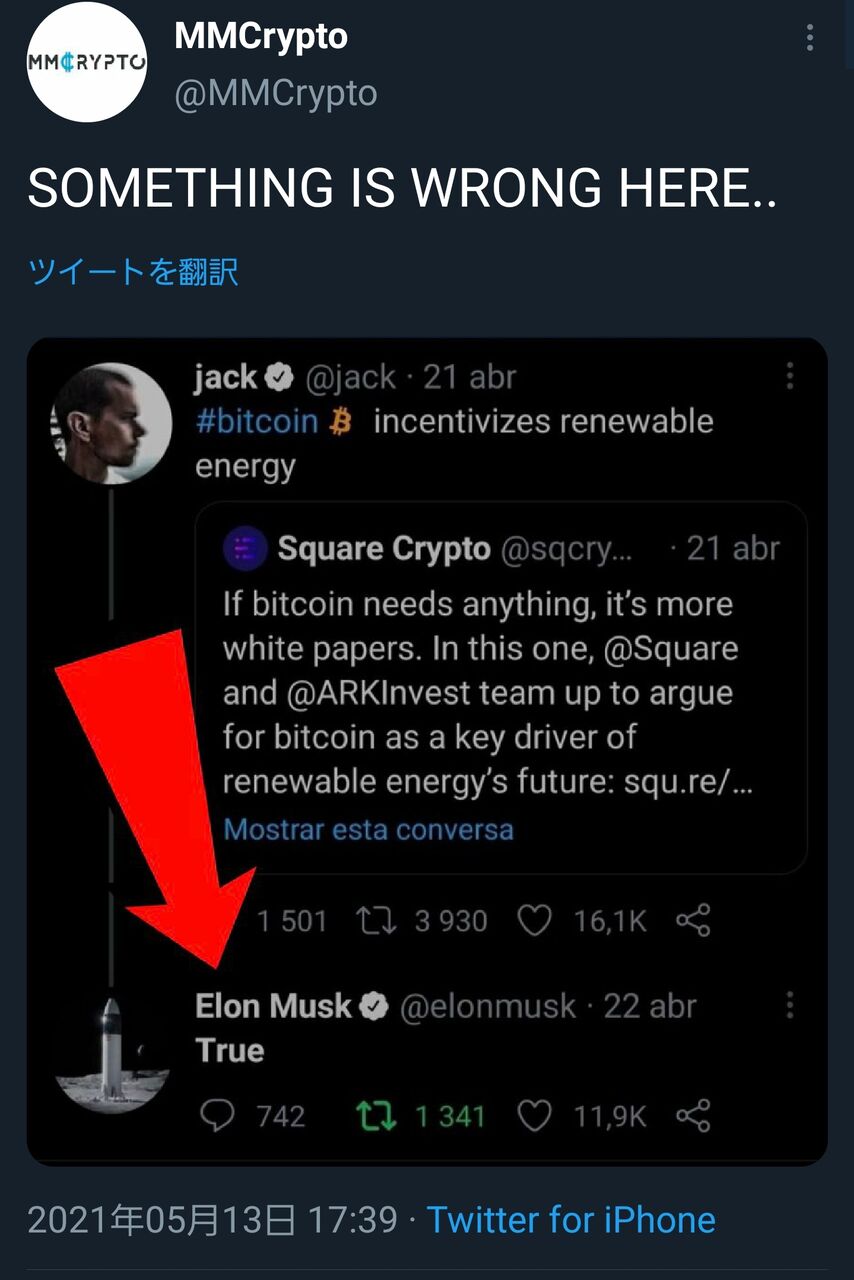Tap the ツイートを翻訳 translate link
854x1280 pixels.
(133, 272)
